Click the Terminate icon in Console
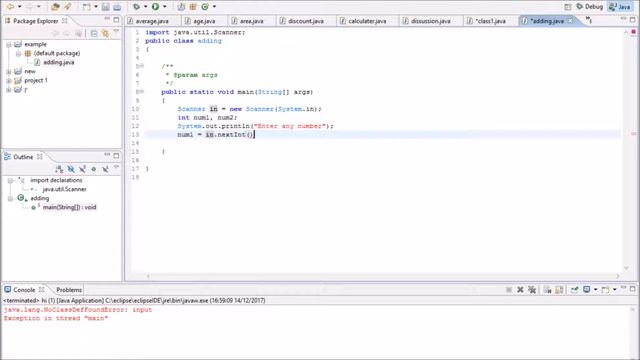This screenshot has height=360, width=640. (509, 290)
